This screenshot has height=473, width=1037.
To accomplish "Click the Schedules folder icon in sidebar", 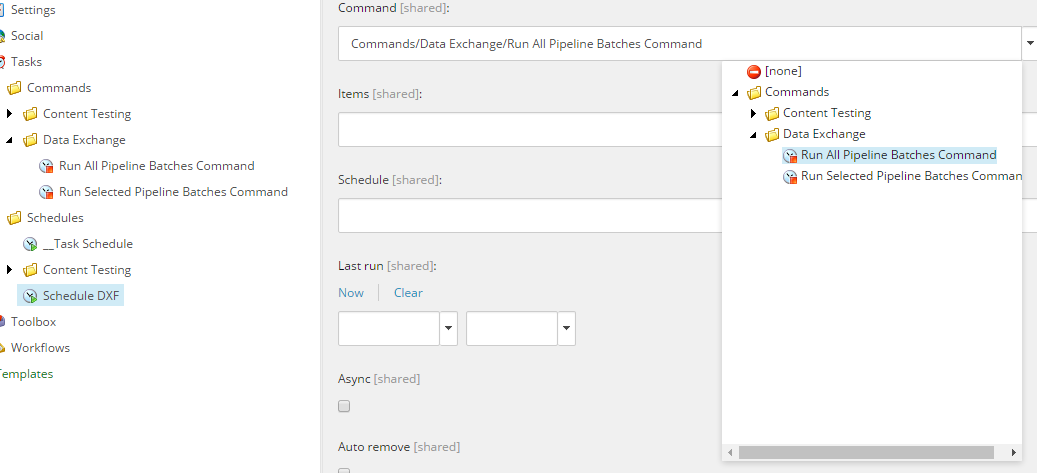I will (x=14, y=218).
